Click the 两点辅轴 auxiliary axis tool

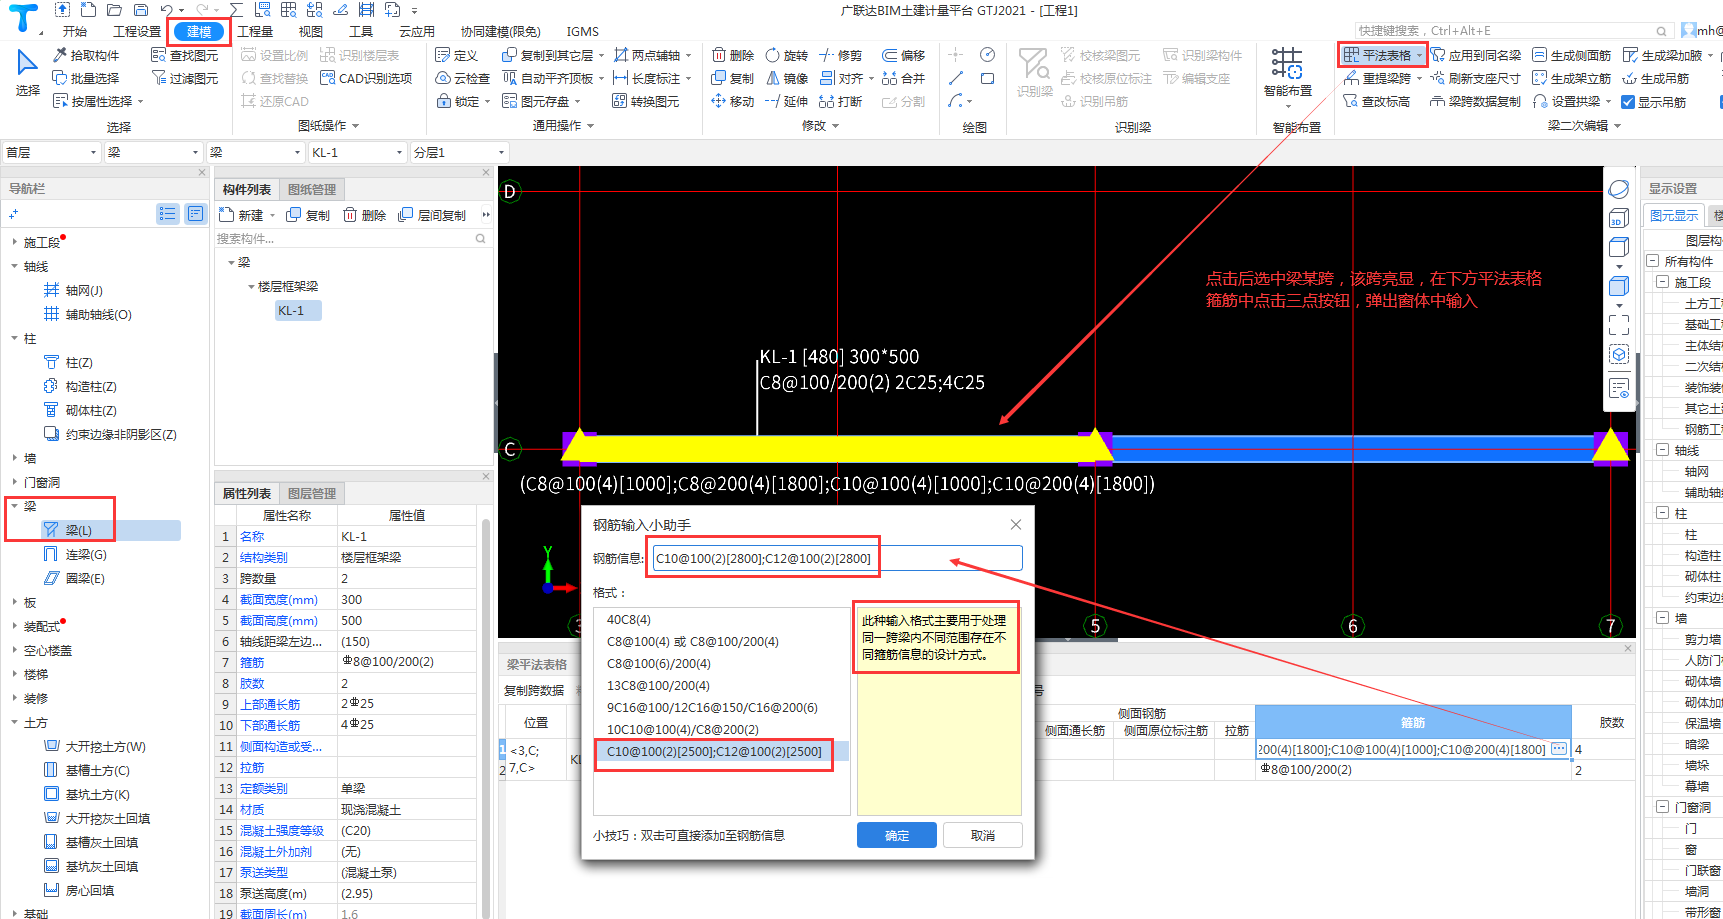tap(647, 55)
